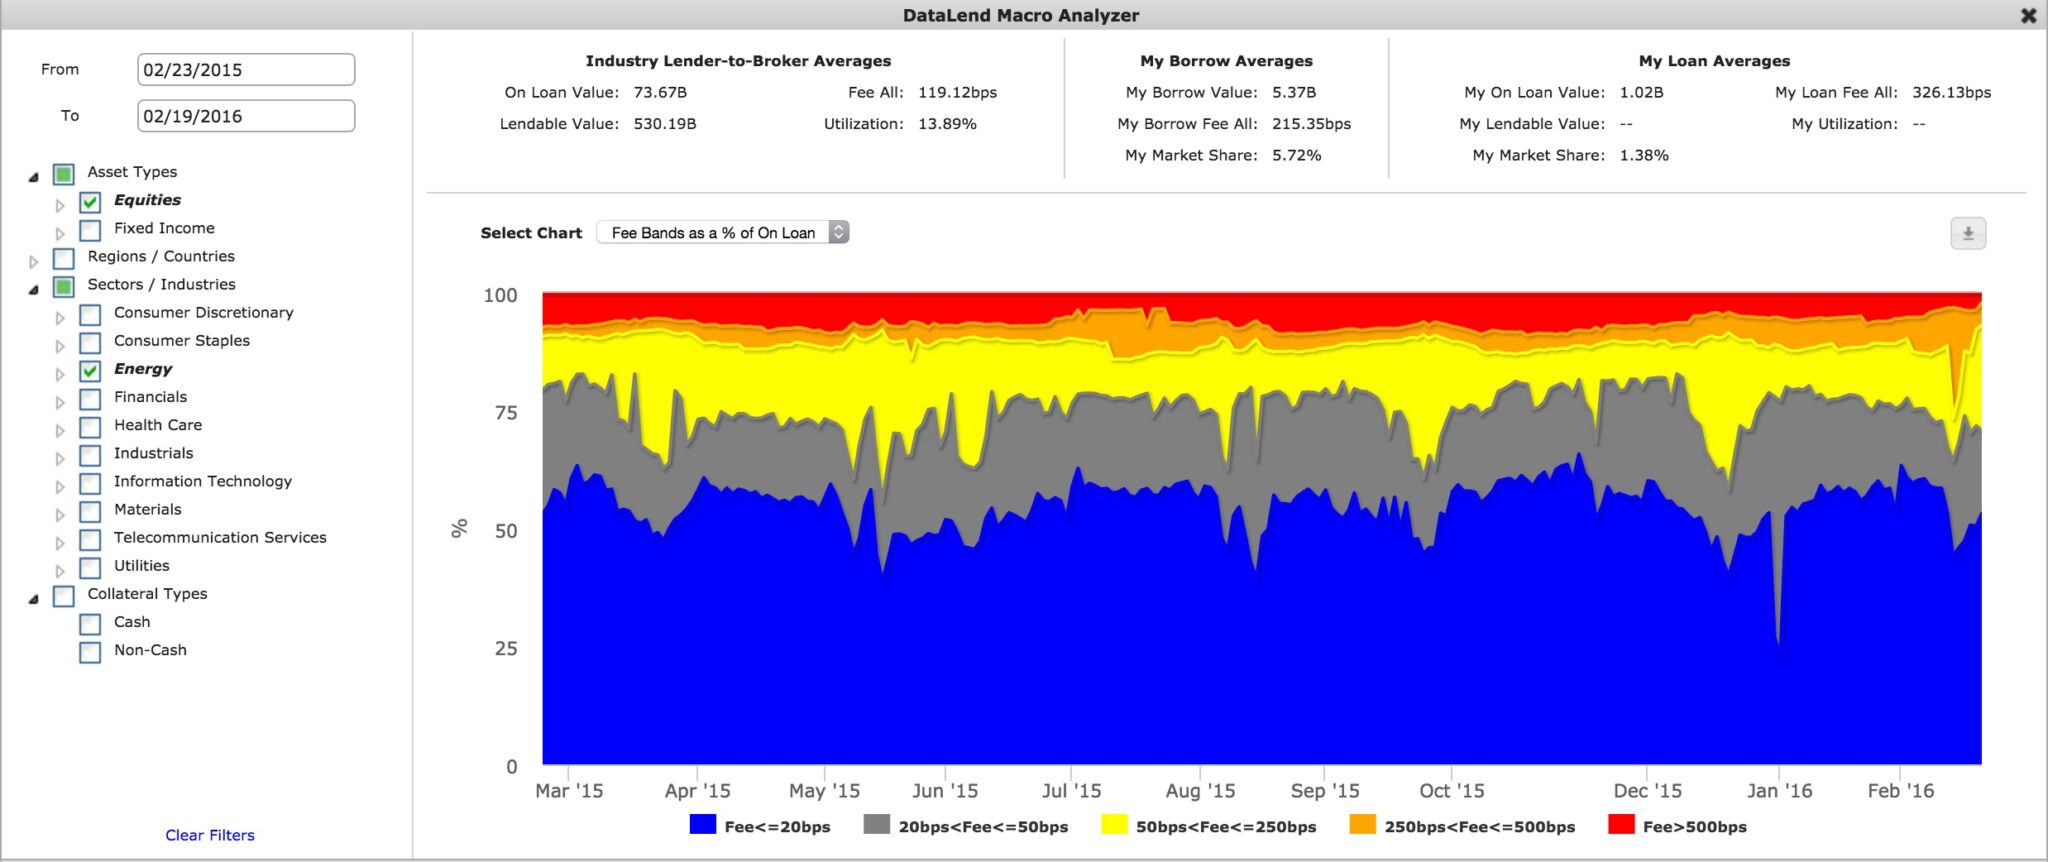Click the Jan '16 axis label
The height and width of the screenshot is (862, 2048).
pyautogui.click(x=1779, y=791)
